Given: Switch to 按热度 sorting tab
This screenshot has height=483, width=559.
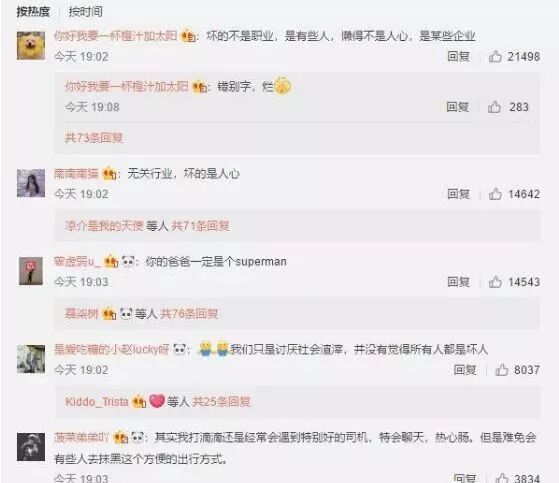Looking at the screenshot, I should [33, 12].
